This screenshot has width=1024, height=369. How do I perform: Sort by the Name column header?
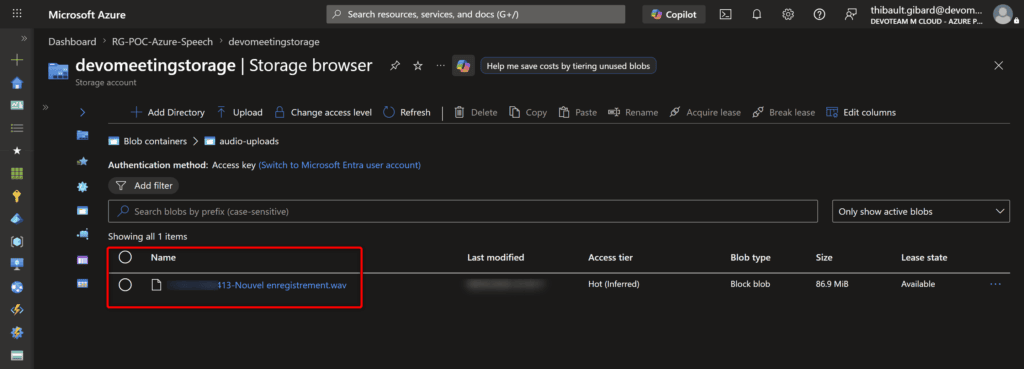point(163,257)
